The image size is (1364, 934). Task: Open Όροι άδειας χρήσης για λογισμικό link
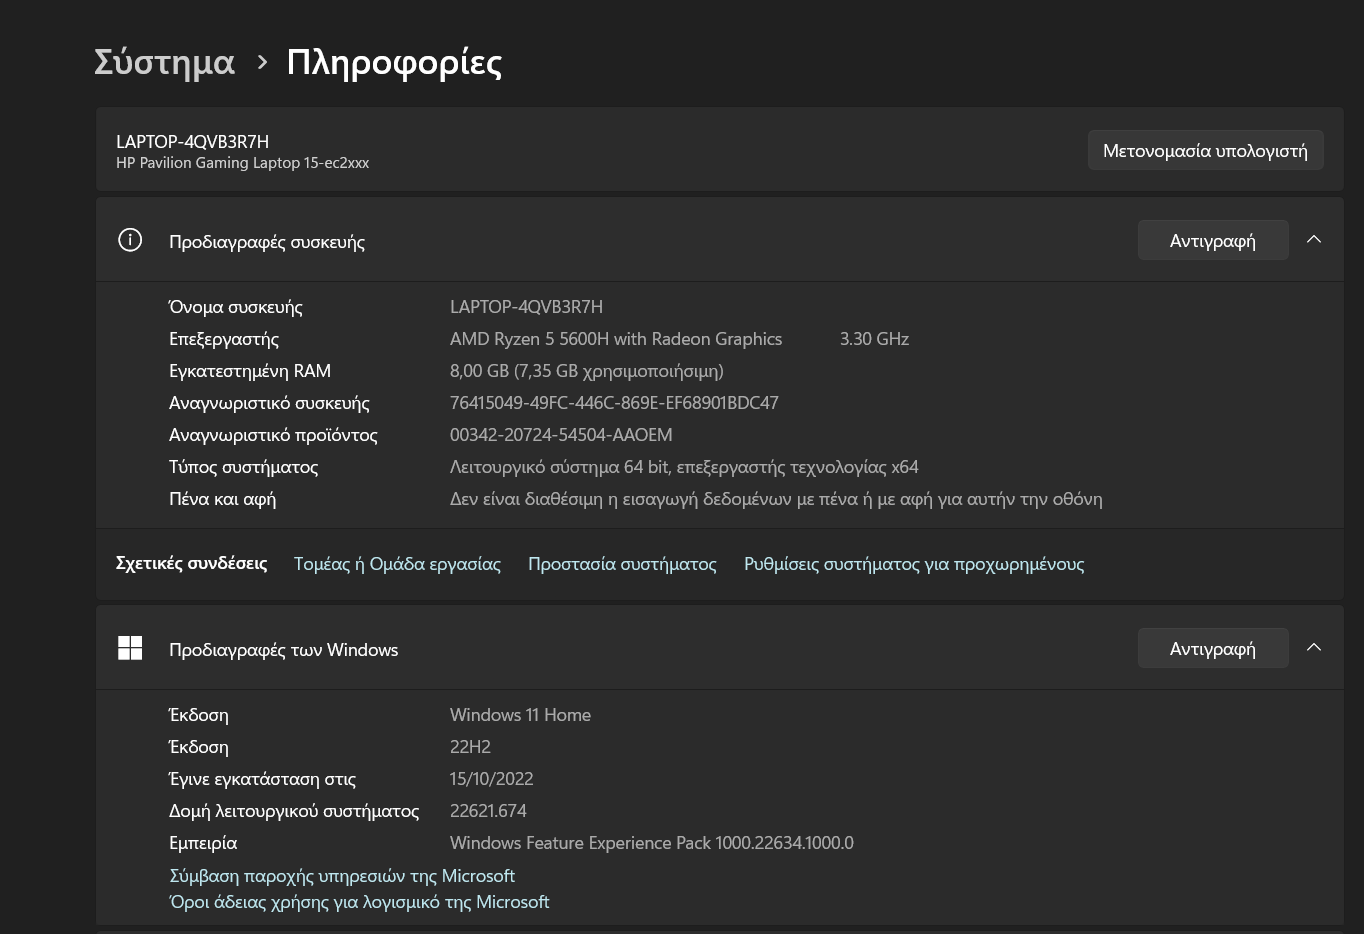click(359, 902)
